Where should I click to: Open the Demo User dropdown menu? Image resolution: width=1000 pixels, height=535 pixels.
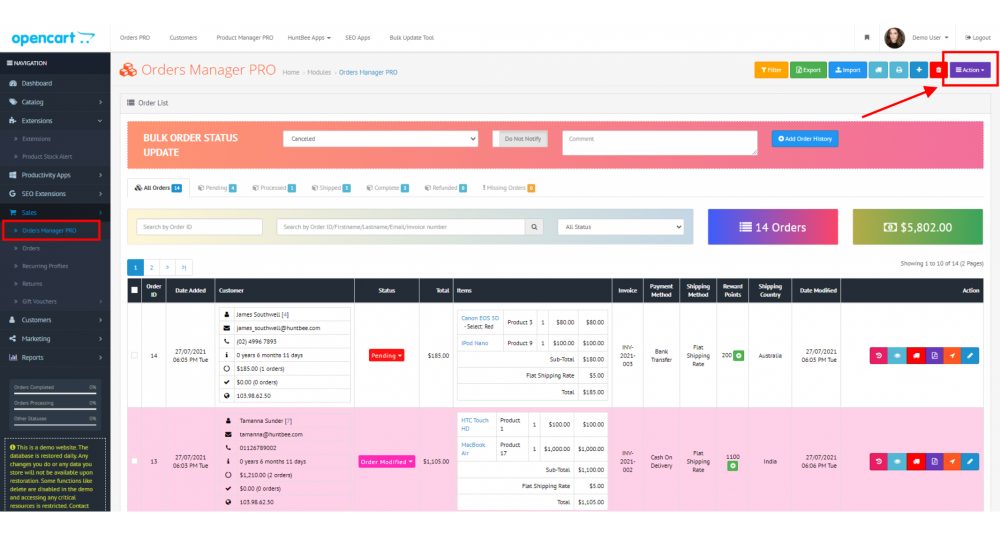930,38
